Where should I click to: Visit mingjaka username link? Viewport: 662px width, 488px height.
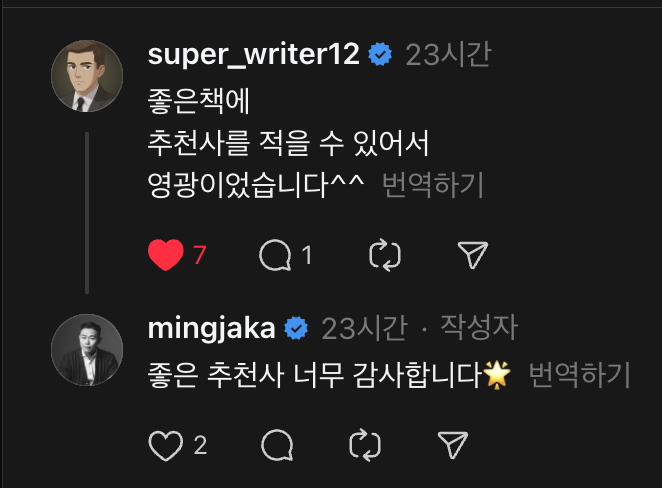(x=211, y=327)
